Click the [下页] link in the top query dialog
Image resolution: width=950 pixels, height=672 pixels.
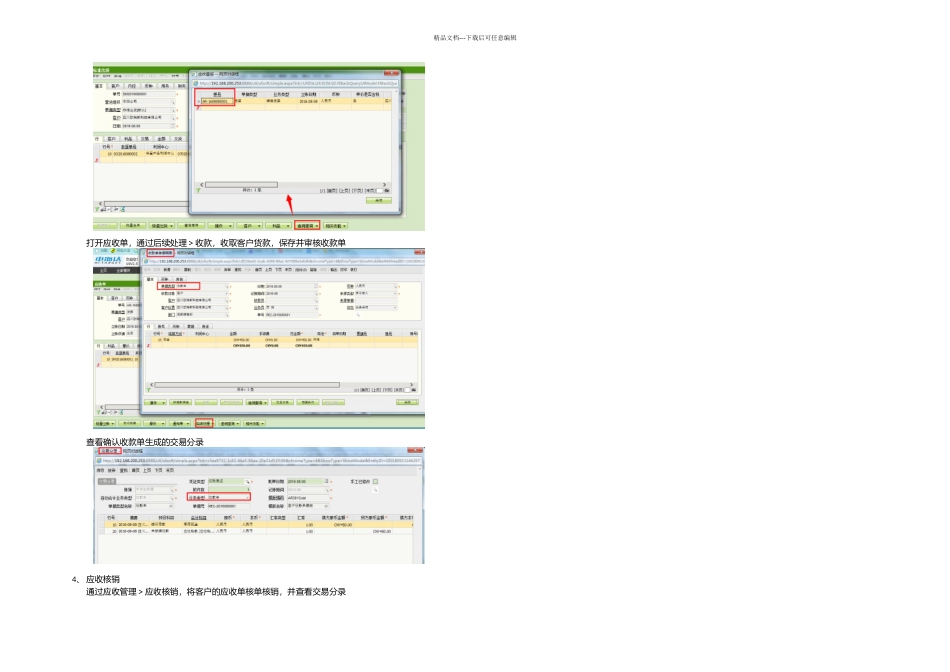point(357,190)
